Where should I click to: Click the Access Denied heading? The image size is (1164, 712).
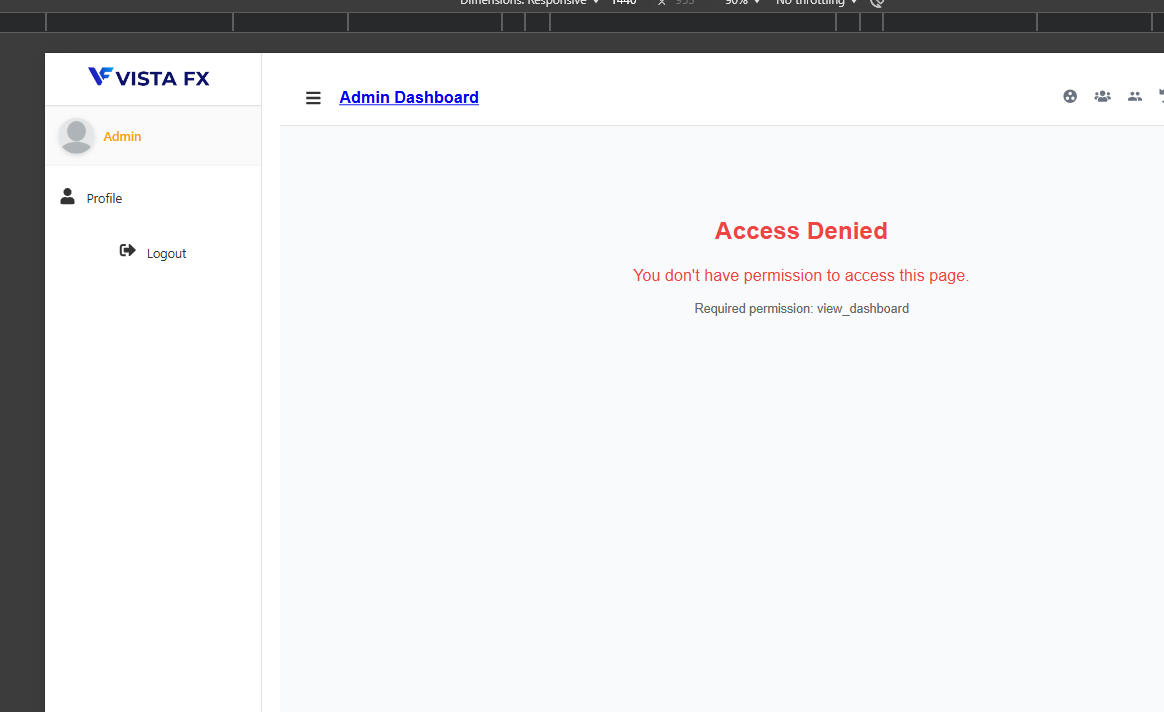(800, 231)
